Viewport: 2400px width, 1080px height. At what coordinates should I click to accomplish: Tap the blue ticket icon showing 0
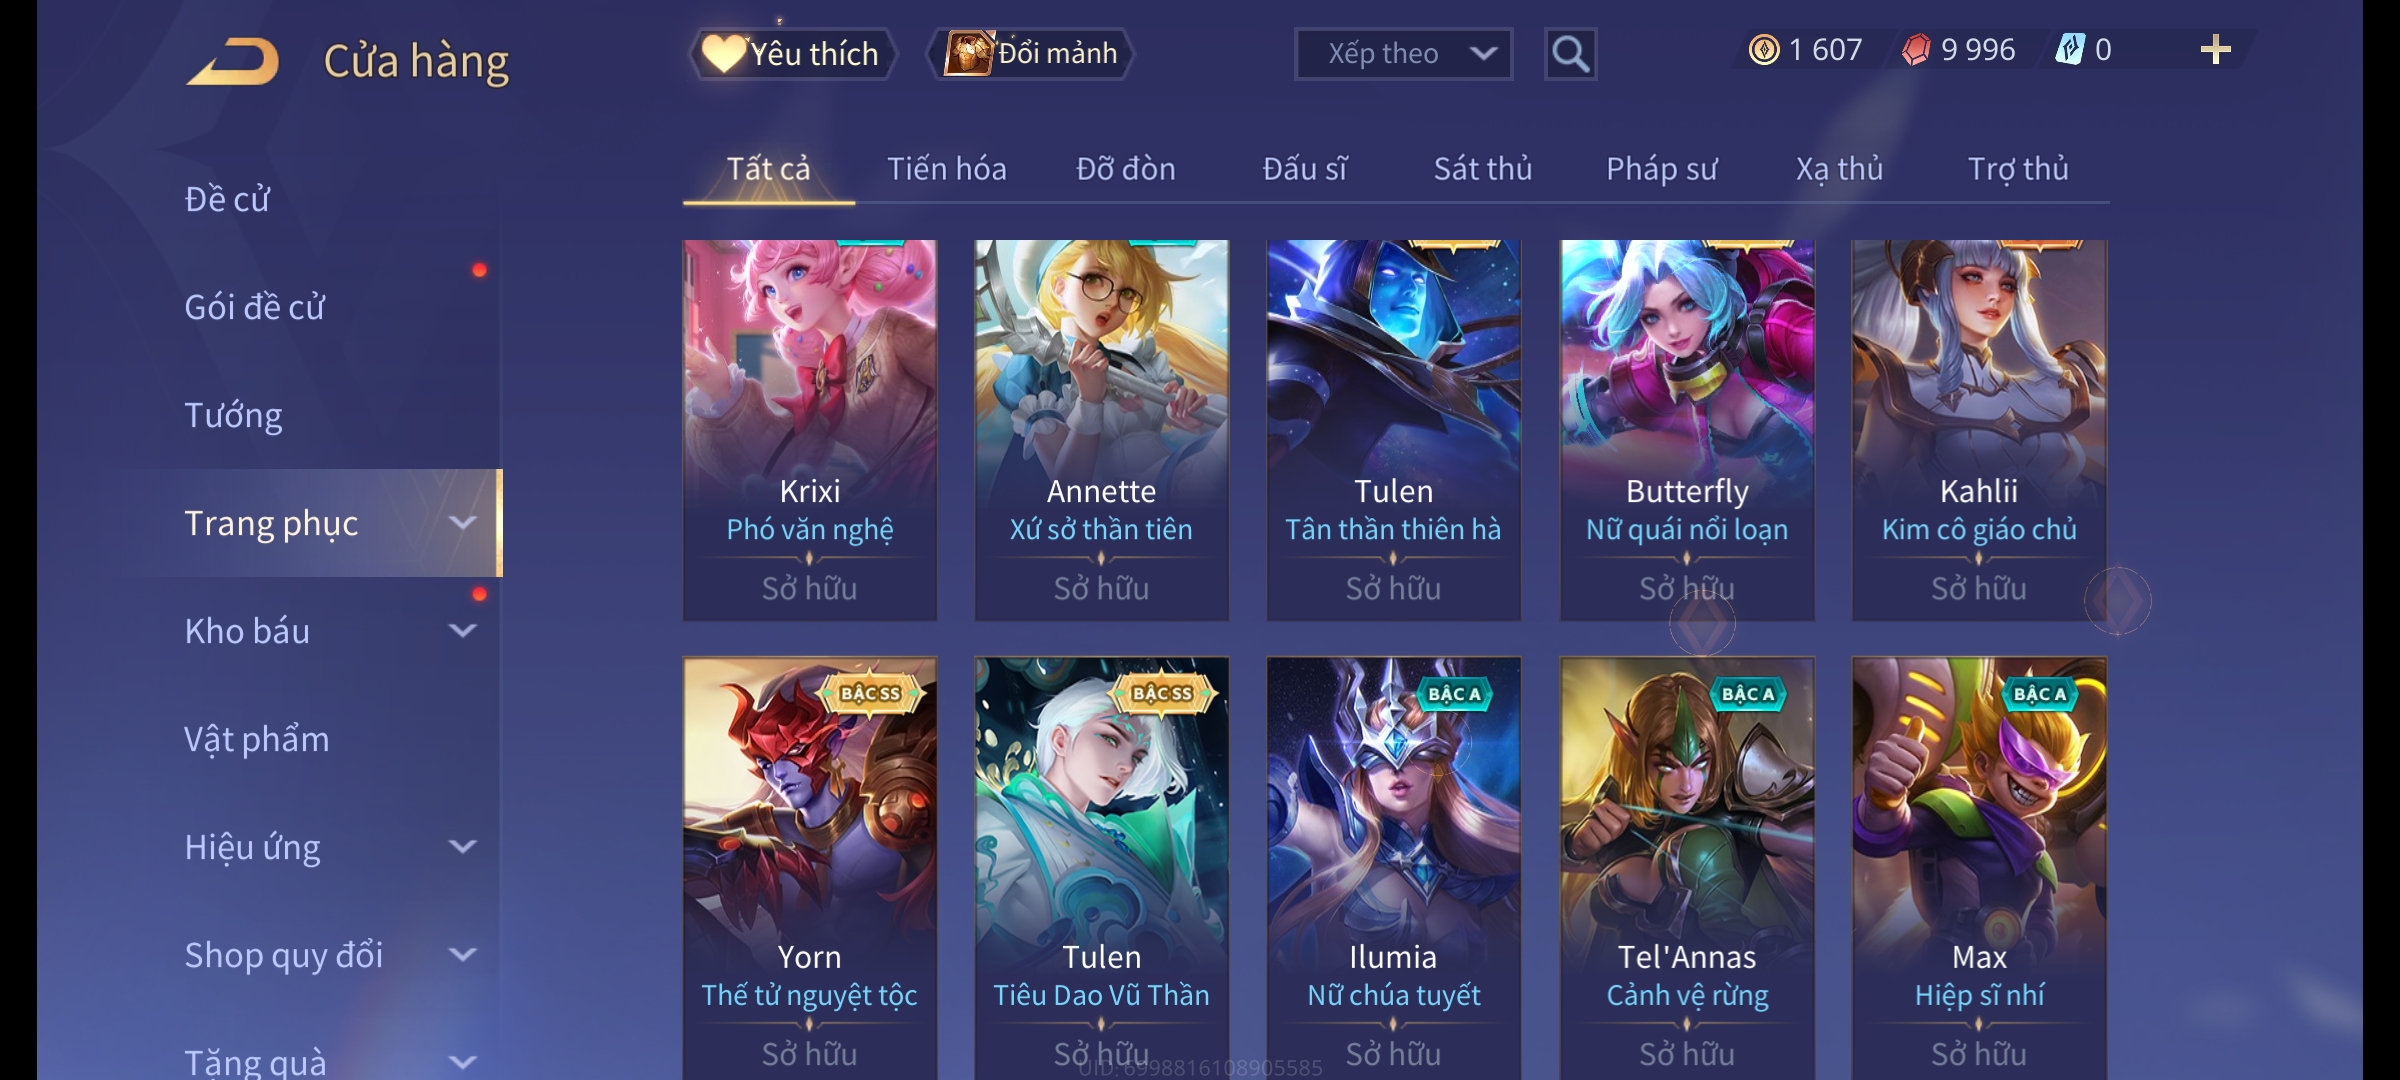tap(2069, 49)
